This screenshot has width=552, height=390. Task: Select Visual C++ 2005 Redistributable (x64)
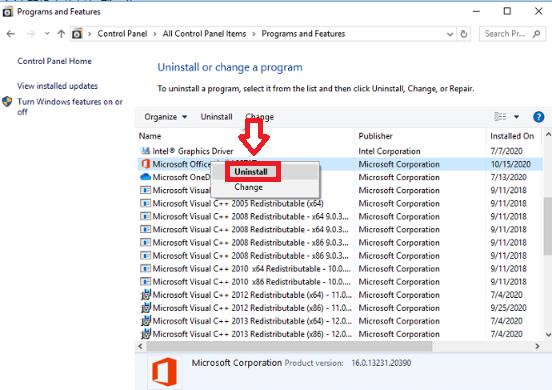coord(340,203)
